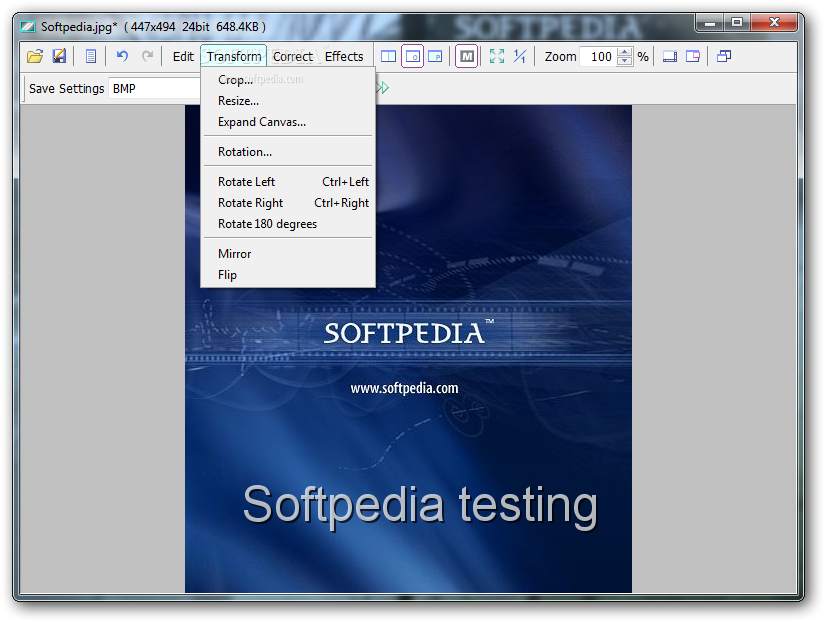The width and height of the screenshot is (825, 622).
Task: Minimize the image editor window
Action: pyautogui.click(x=710, y=23)
